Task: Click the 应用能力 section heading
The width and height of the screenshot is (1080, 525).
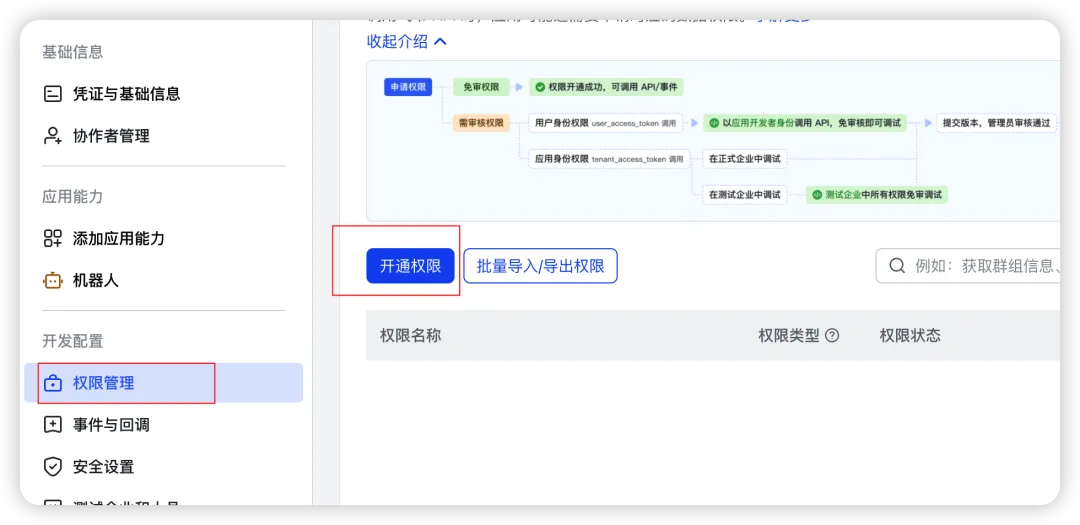Action: [72, 196]
